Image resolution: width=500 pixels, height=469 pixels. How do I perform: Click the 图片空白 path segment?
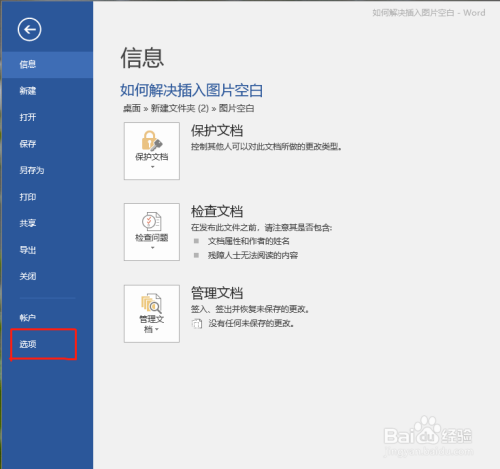coord(236,108)
